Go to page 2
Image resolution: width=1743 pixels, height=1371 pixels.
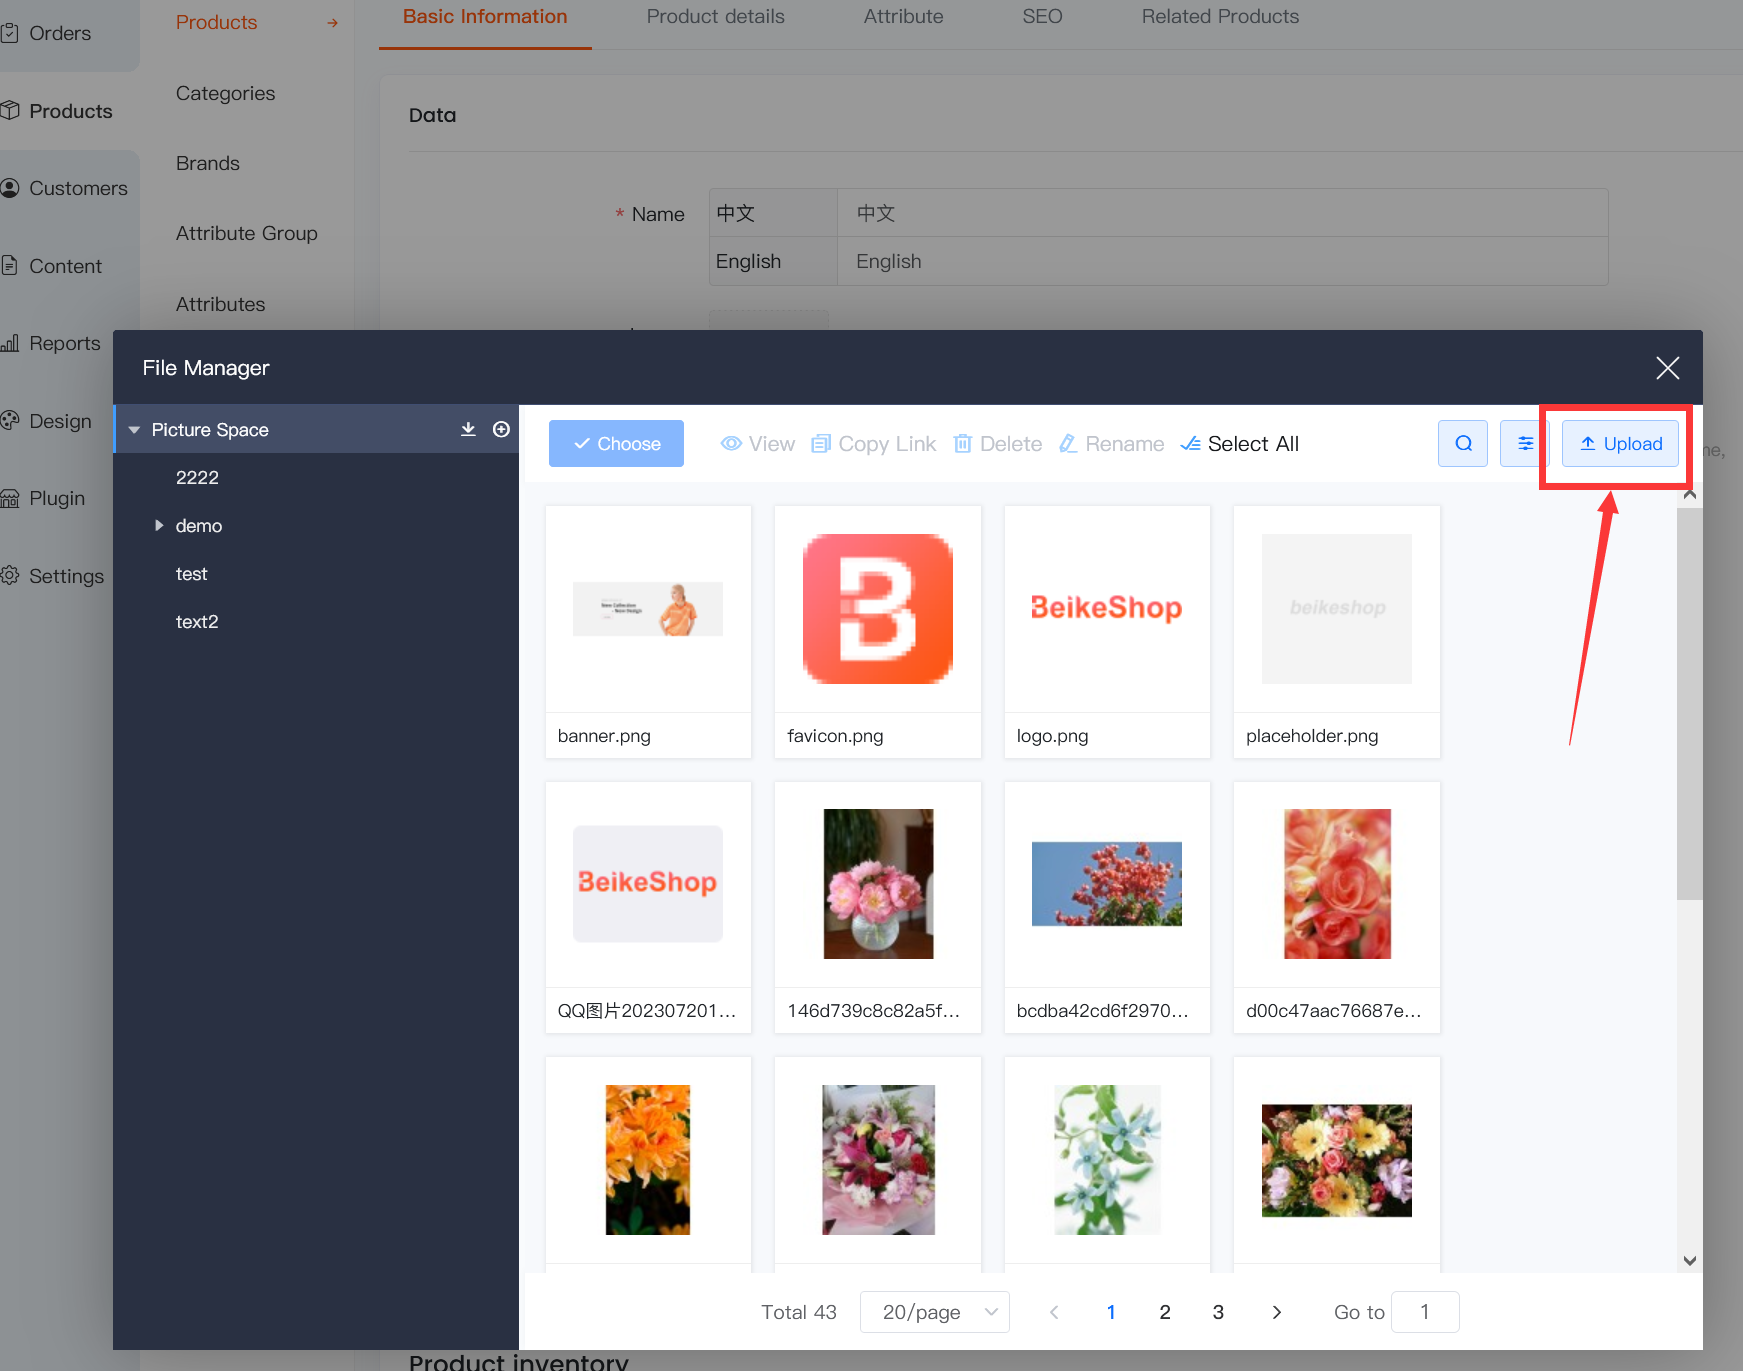click(x=1165, y=1312)
